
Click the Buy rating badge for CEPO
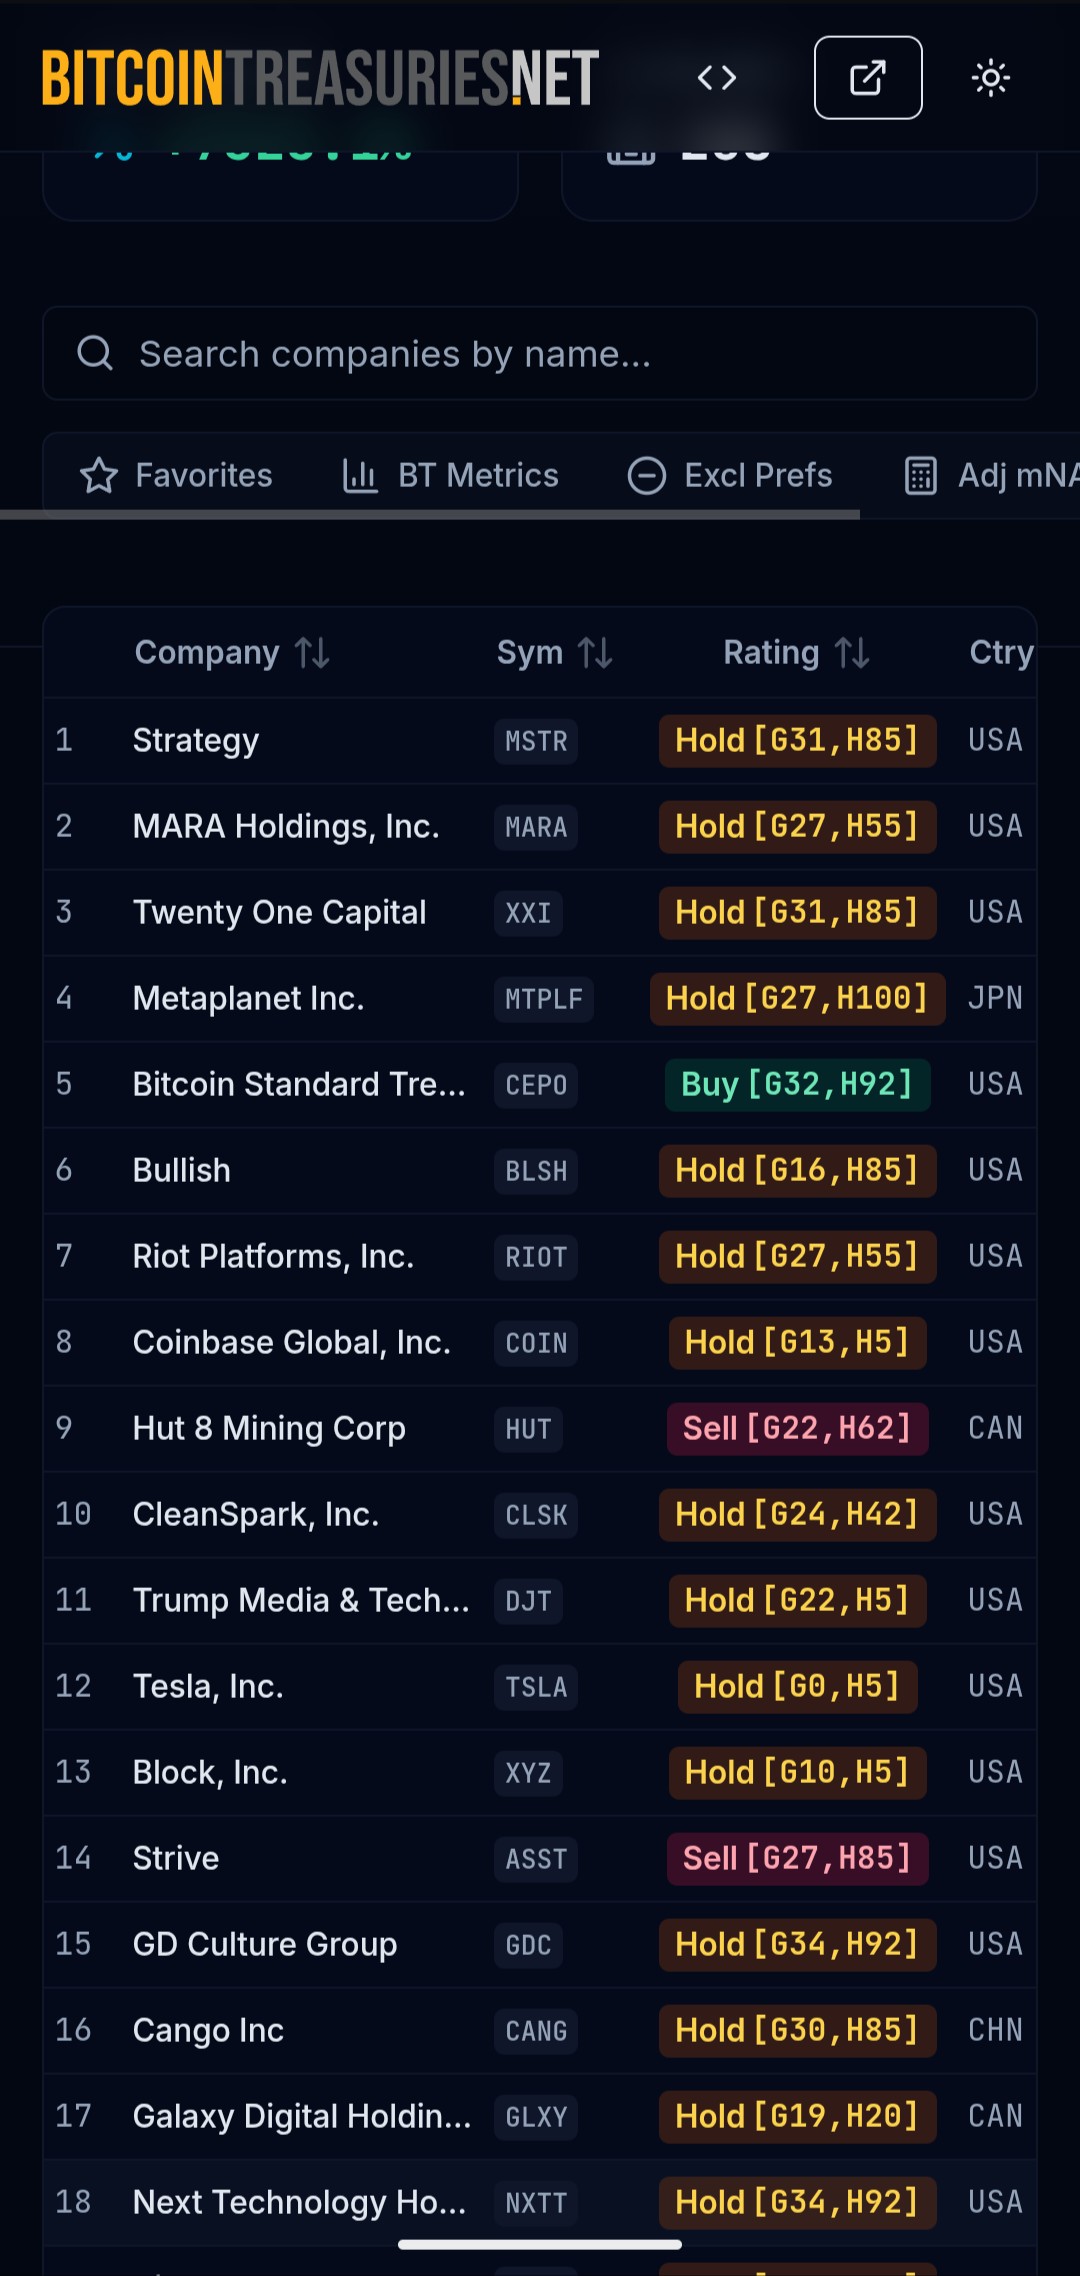click(797, 1084)
